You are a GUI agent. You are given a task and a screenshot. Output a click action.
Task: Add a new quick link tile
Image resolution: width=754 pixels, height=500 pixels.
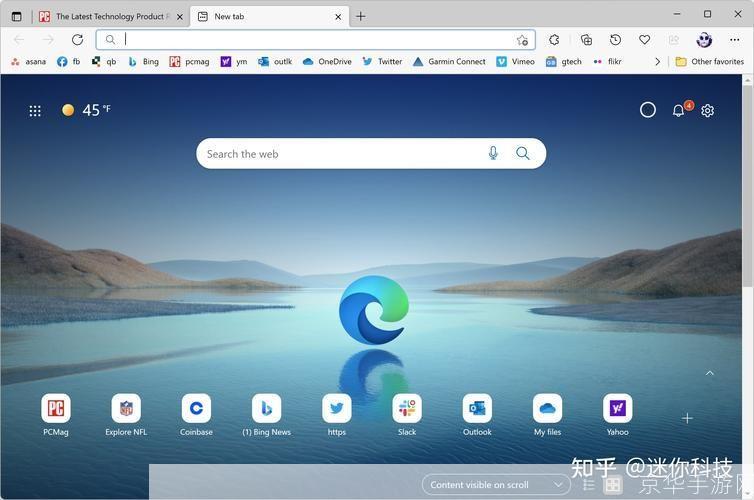(687, 418)
